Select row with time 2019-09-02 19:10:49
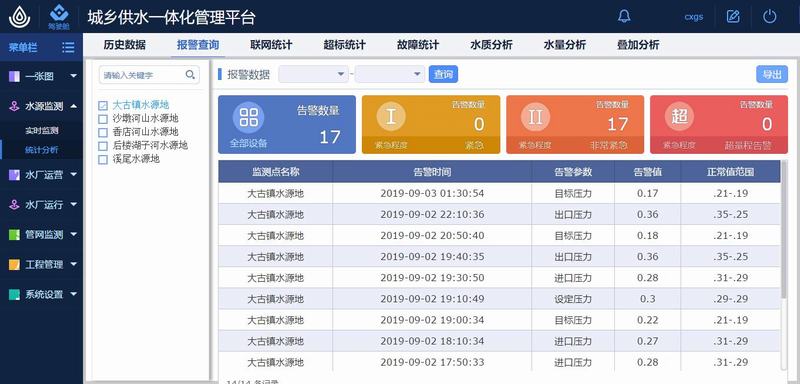800x384 pixels. pos(499,299)
